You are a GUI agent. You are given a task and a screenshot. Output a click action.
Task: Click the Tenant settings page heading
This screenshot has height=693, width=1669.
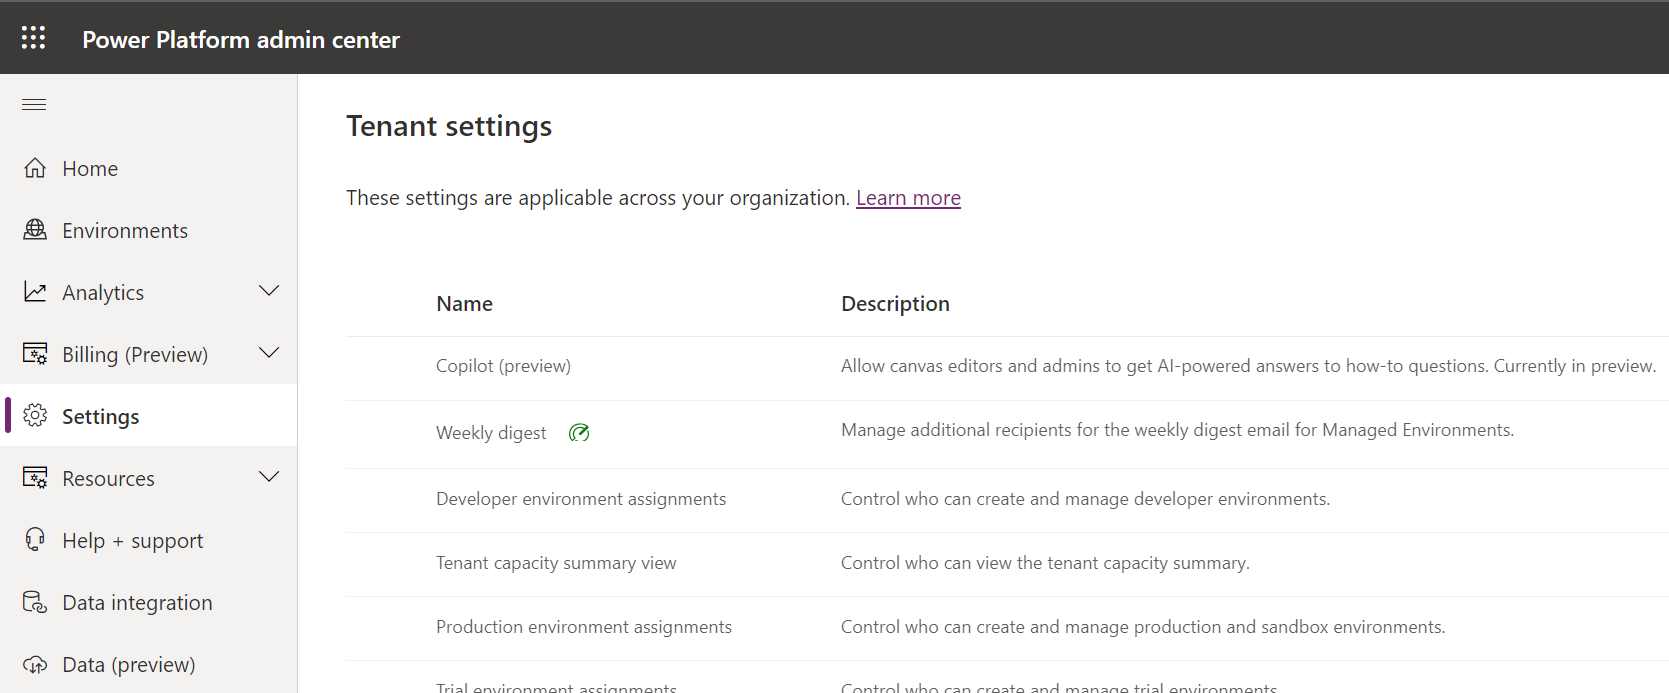click(449, 126)
